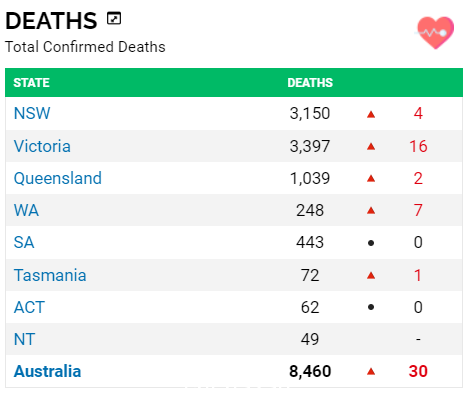Click the red up arrow in NSW row
Image resolution: width=474 pixels, height=399 pixels.
pyautogui.click(x=371, y=114)
